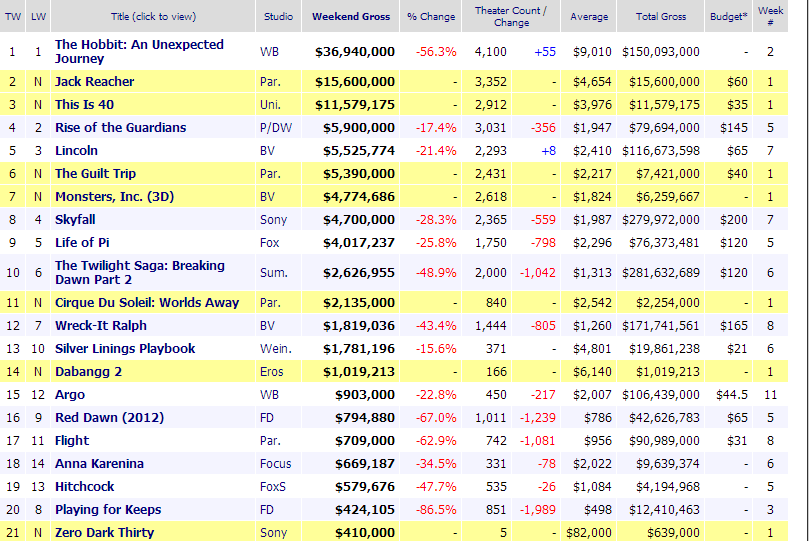This screenshot has width=809, height=541.
Task: Open the Dabangg 2 title link
Action: click(88, 372)
